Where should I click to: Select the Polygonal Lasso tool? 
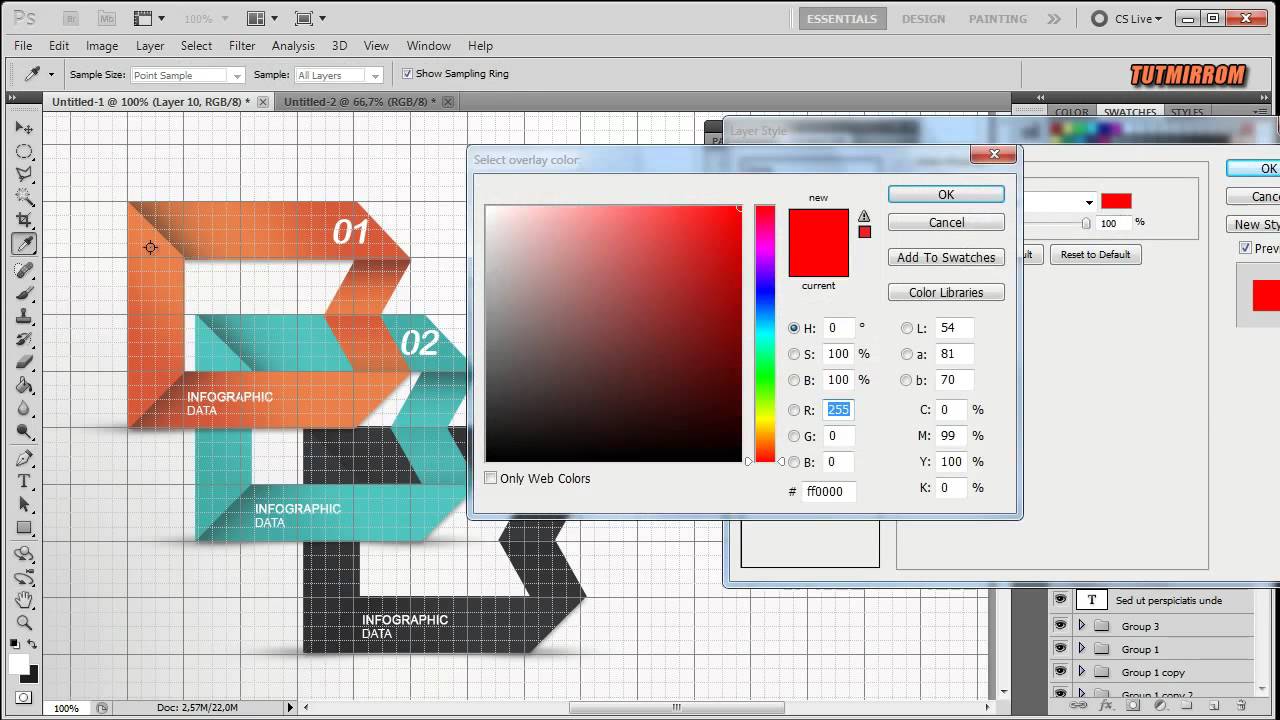coord(24,174)
